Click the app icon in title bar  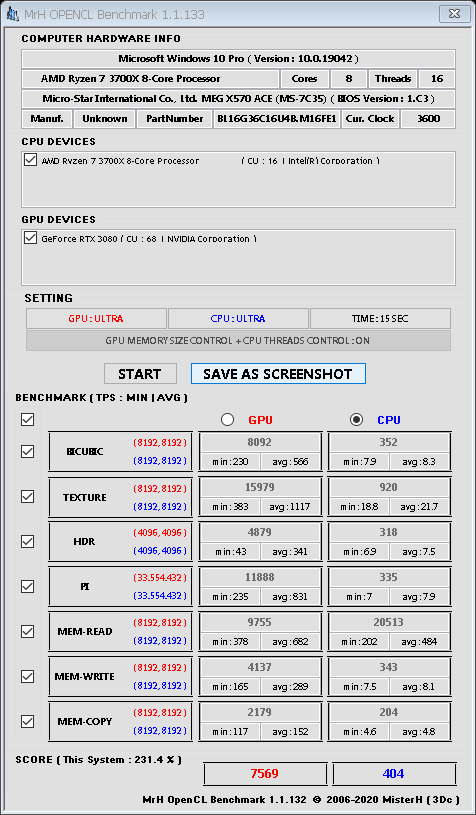coord(13,13)
